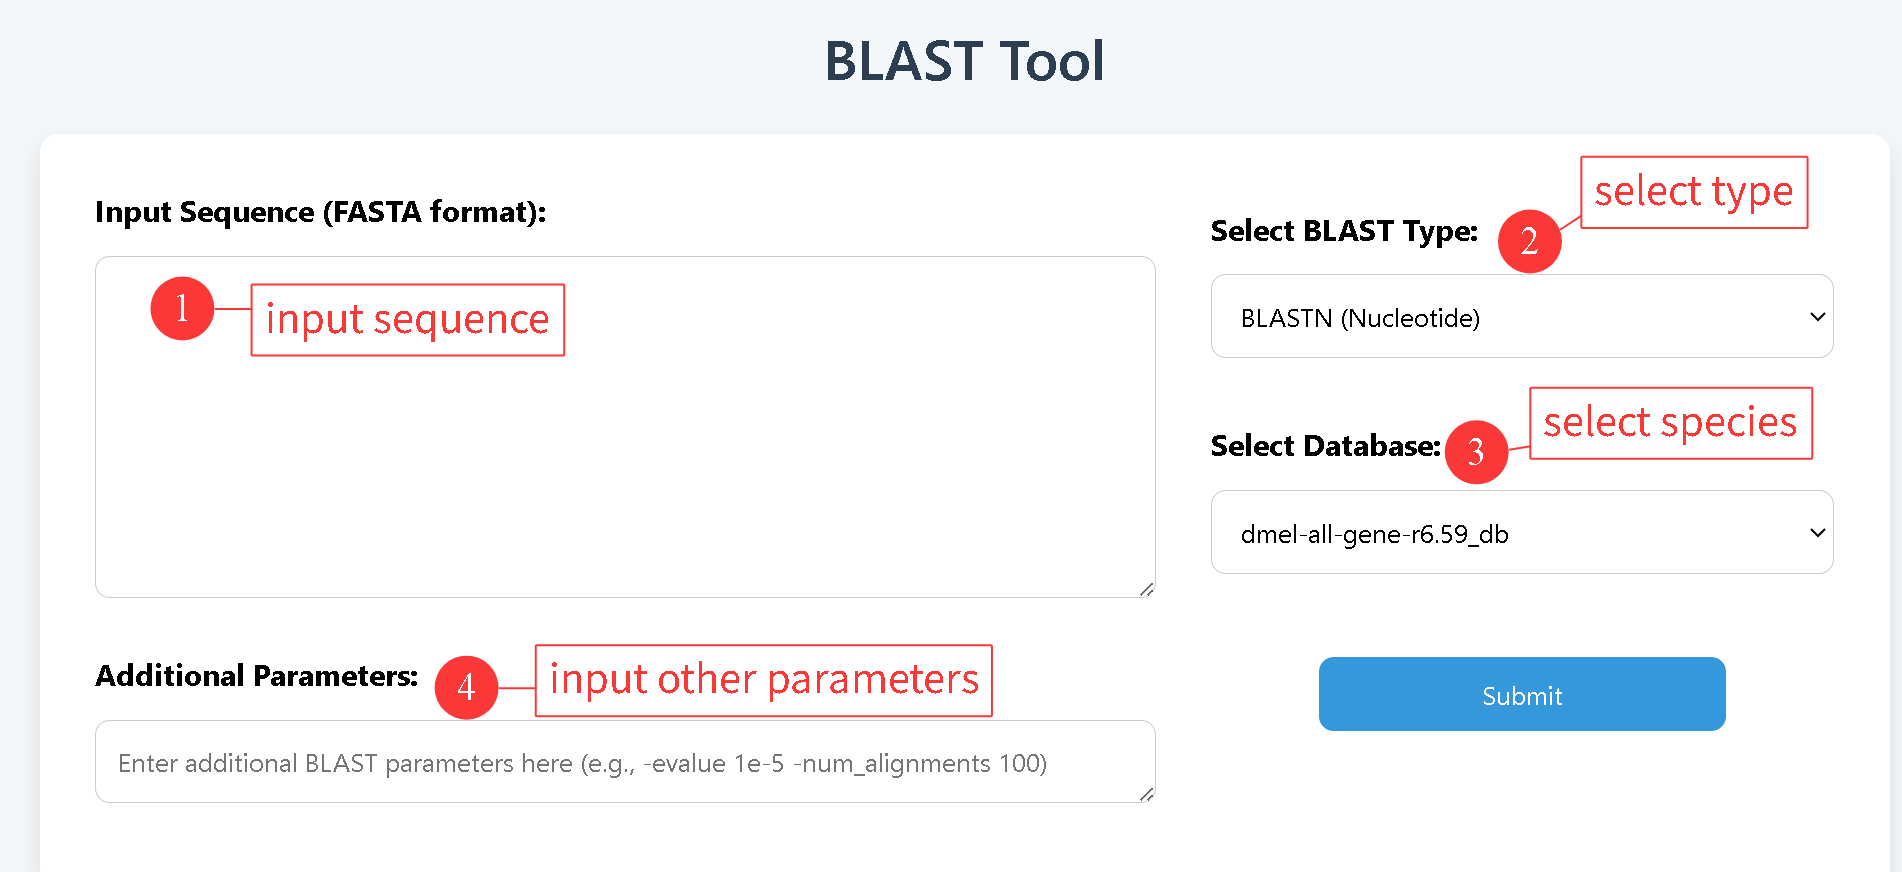Click the red number 1 circle marker

182,308
